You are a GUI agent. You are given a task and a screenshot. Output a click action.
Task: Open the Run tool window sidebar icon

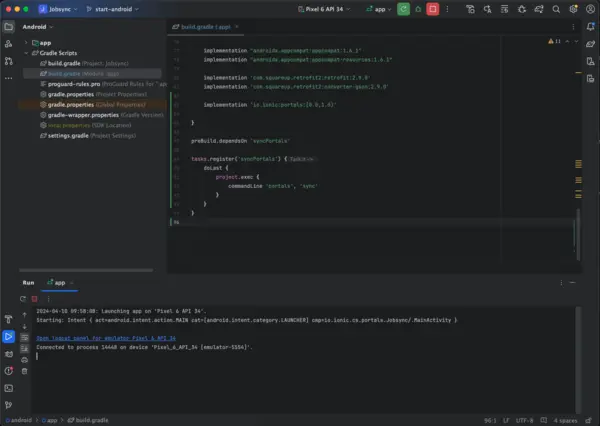pos(9,337)
